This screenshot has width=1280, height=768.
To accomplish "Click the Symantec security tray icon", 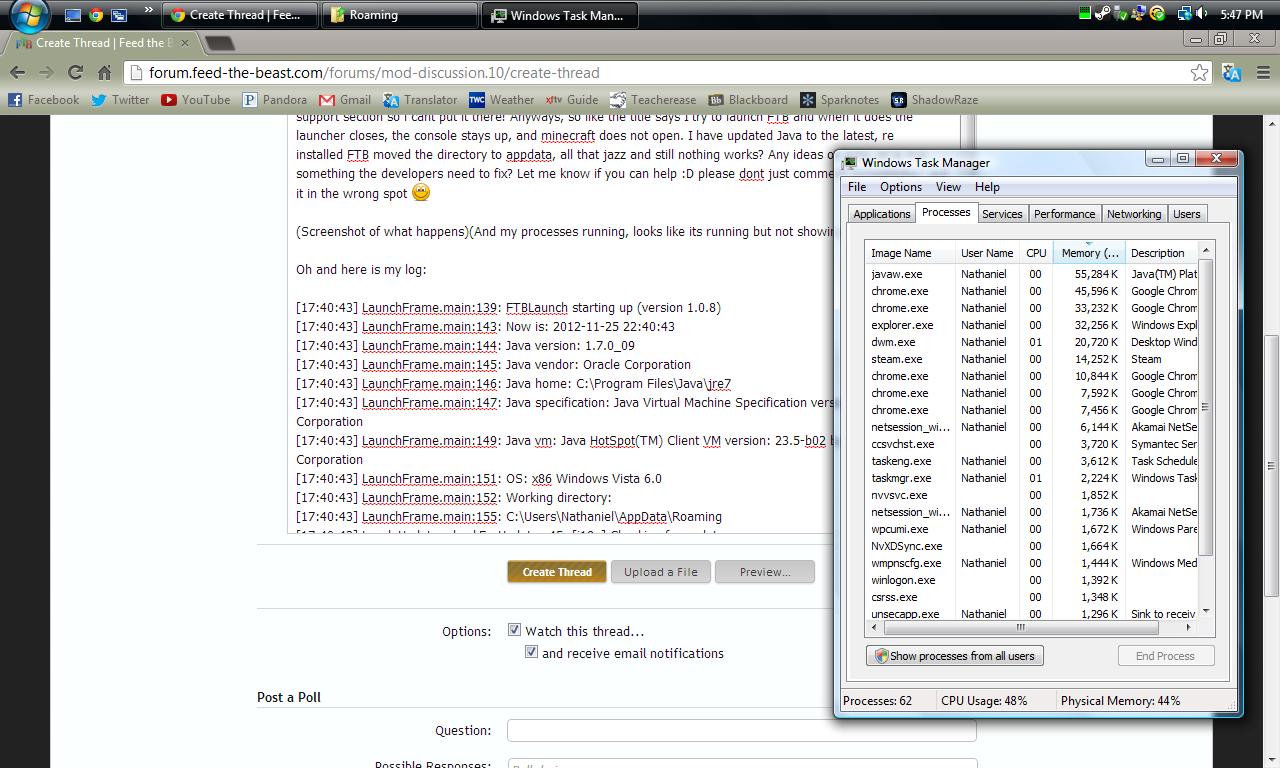I will [x=1157, y=14].
